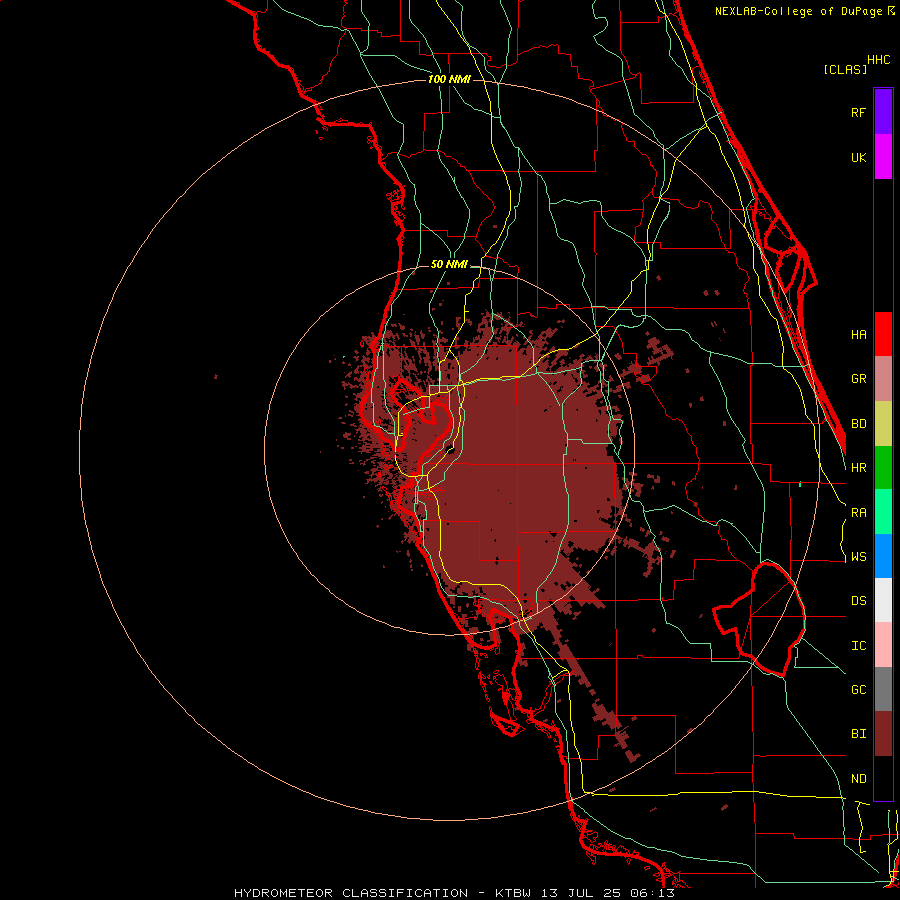This screenshot has width=900, height=900.
Task: Click the yellow BD legend swatch
Action: click(x=883, y=423)
